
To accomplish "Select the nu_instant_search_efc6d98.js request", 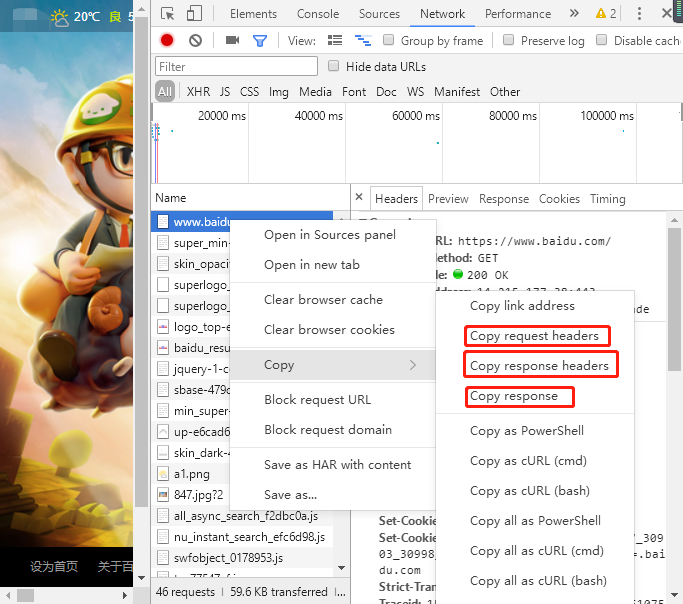I will point(242,537).
